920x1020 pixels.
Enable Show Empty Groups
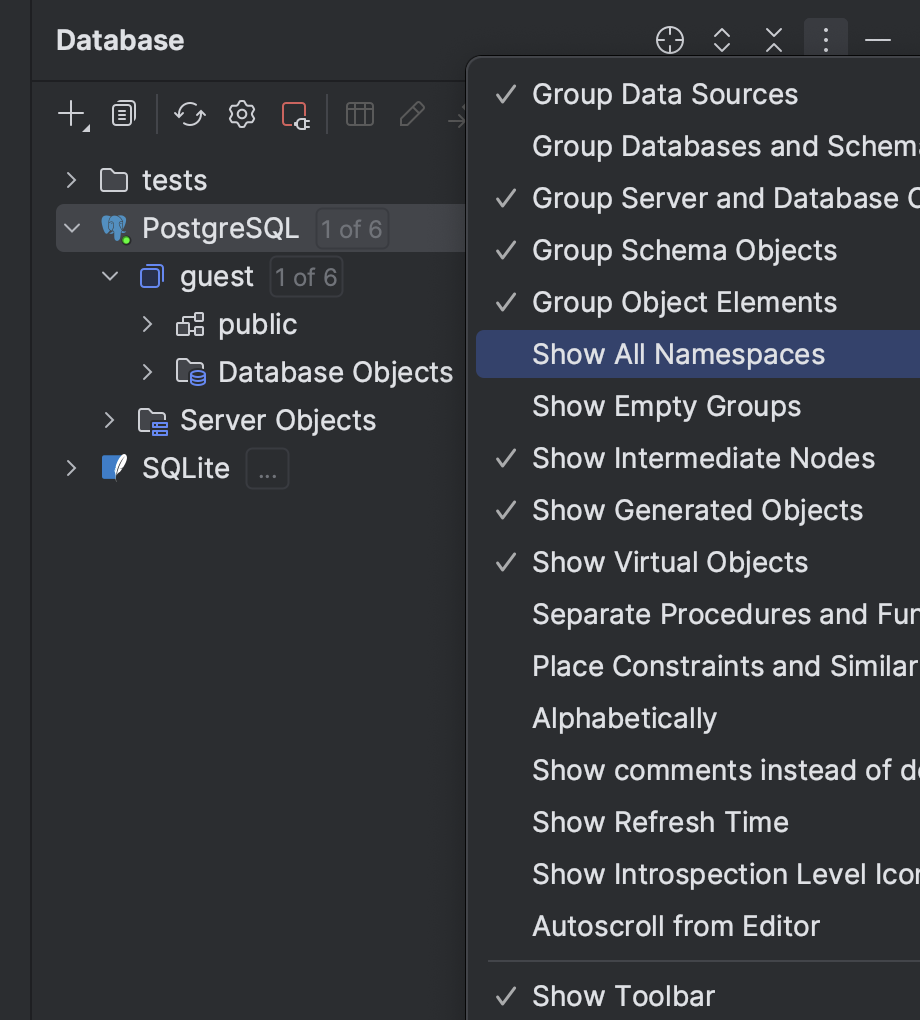click(x=666, y=406)
